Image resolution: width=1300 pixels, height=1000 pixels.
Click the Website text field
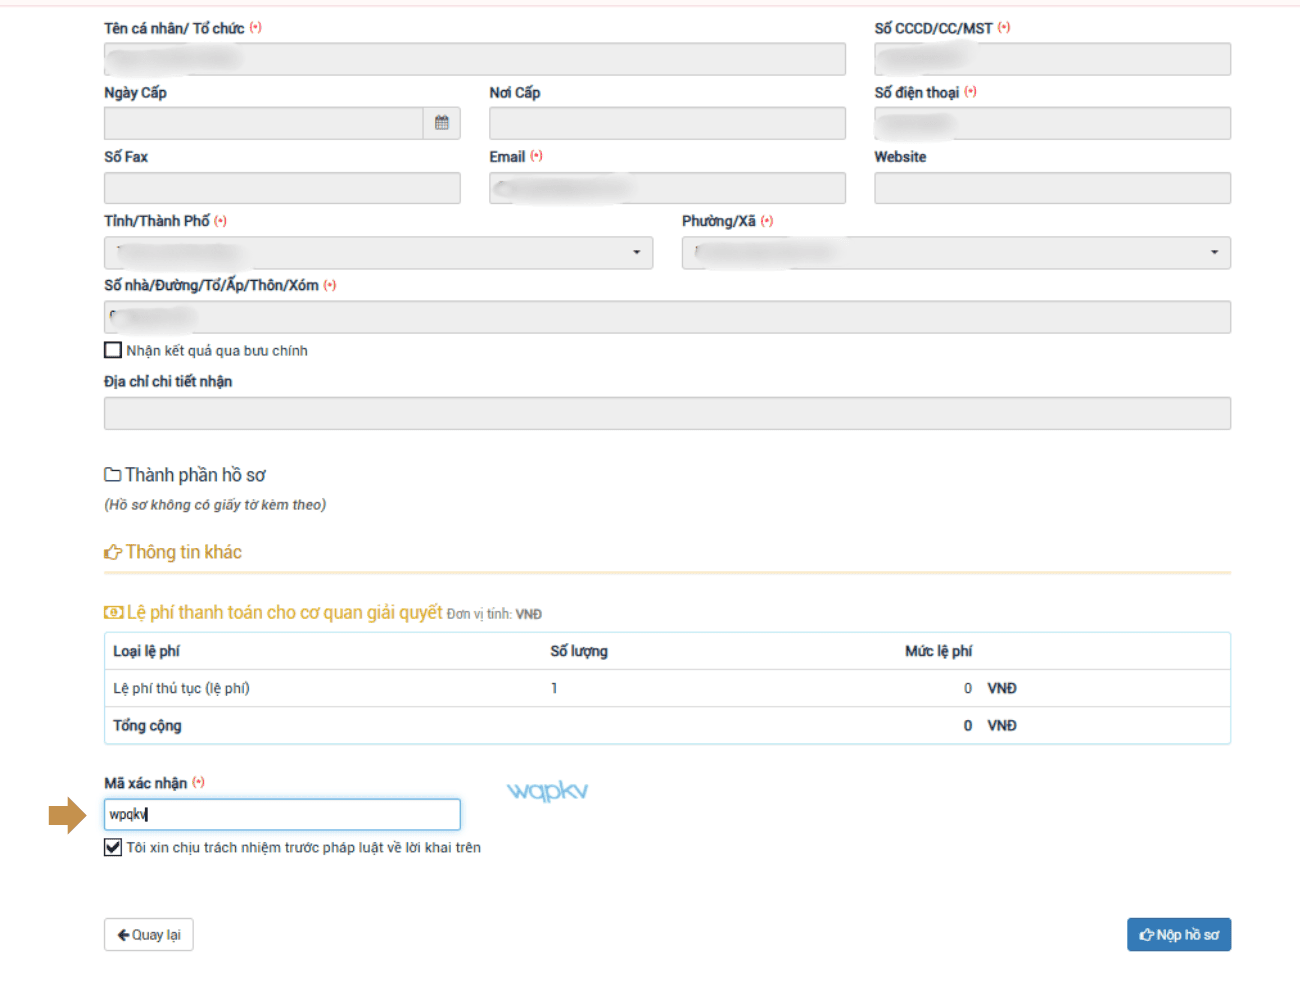1052,188
